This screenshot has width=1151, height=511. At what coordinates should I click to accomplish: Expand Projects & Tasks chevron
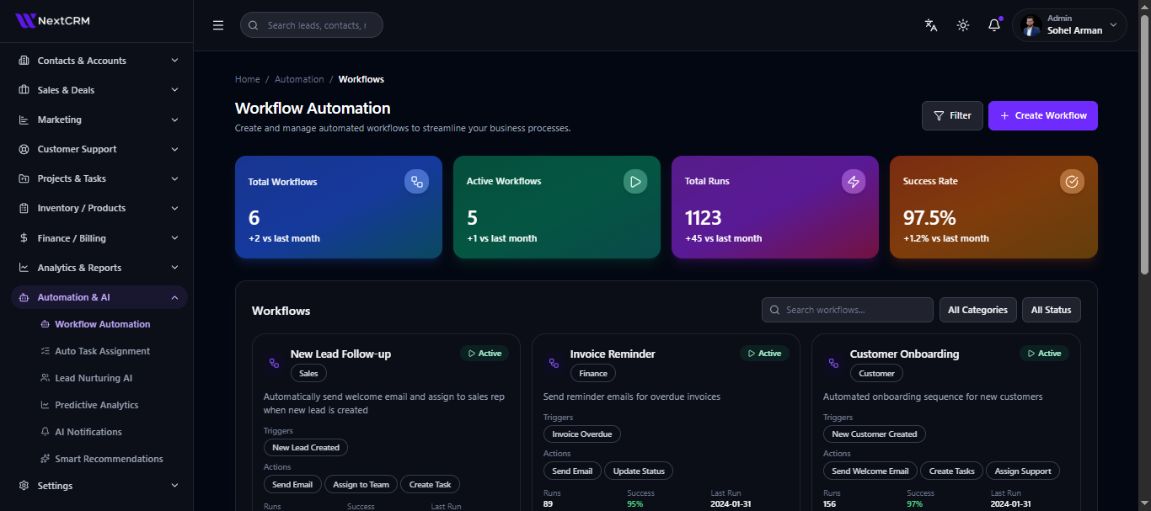tap(175, 178)
